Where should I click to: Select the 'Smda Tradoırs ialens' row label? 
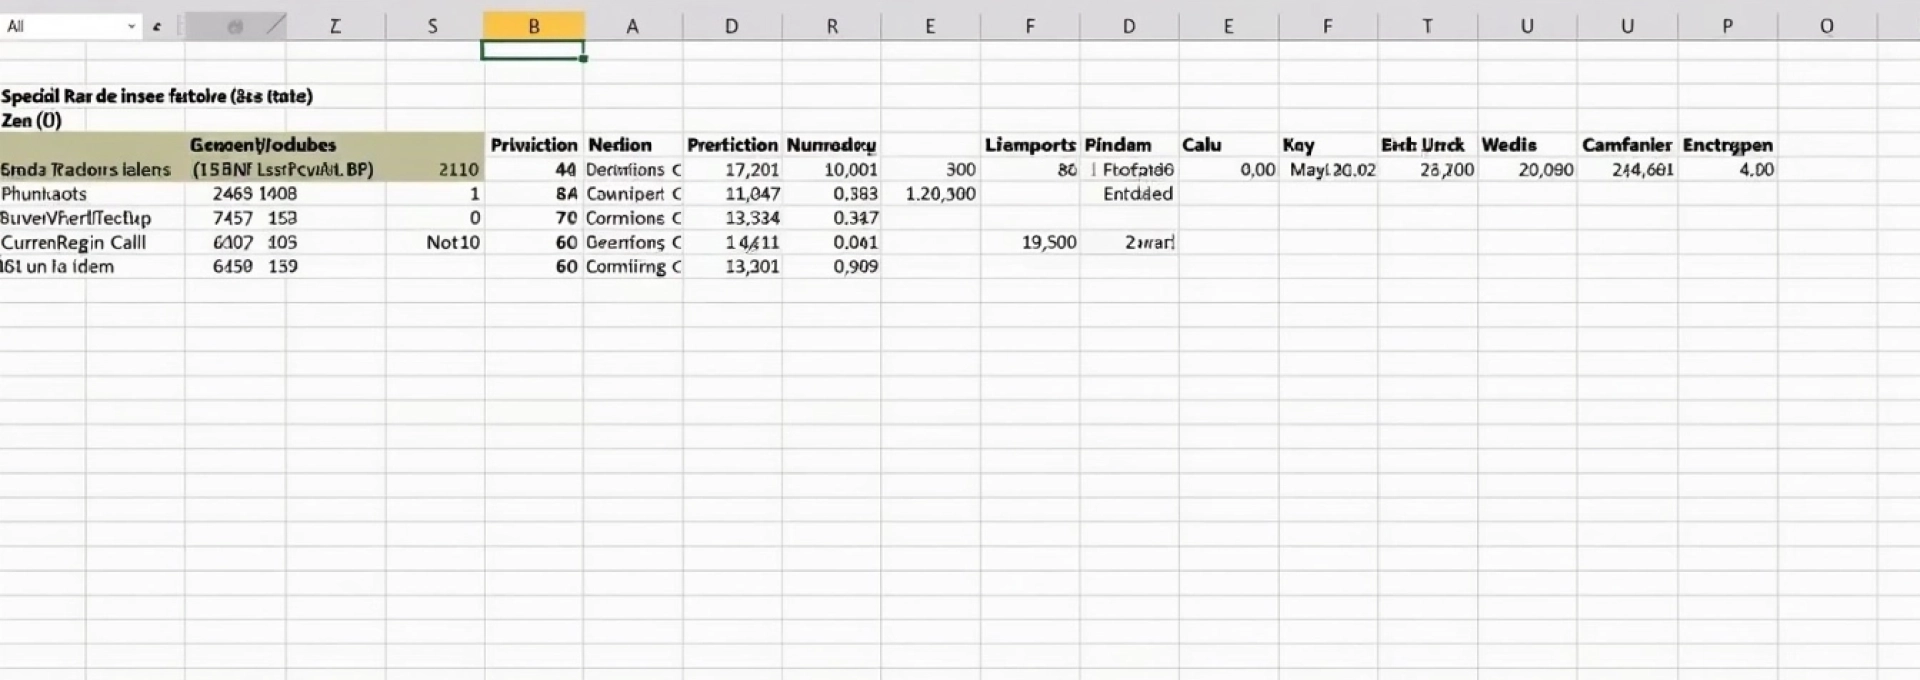click(86, 170)
